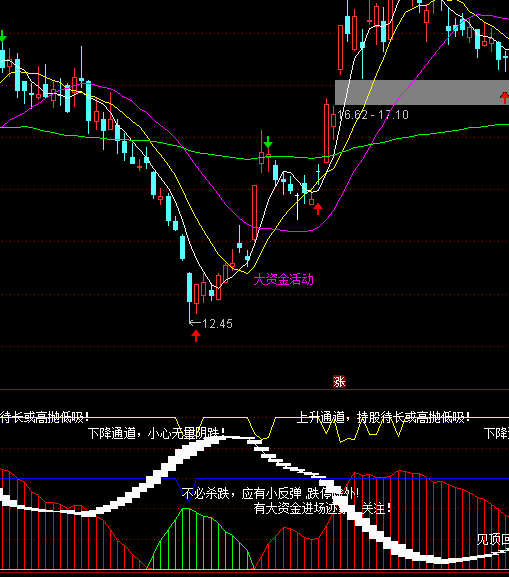Image resolution: width=509 pixels, height=577 pixels.
Task: Click the red buy arrow below the 12.45 low
Action: [x=196, y=336]
